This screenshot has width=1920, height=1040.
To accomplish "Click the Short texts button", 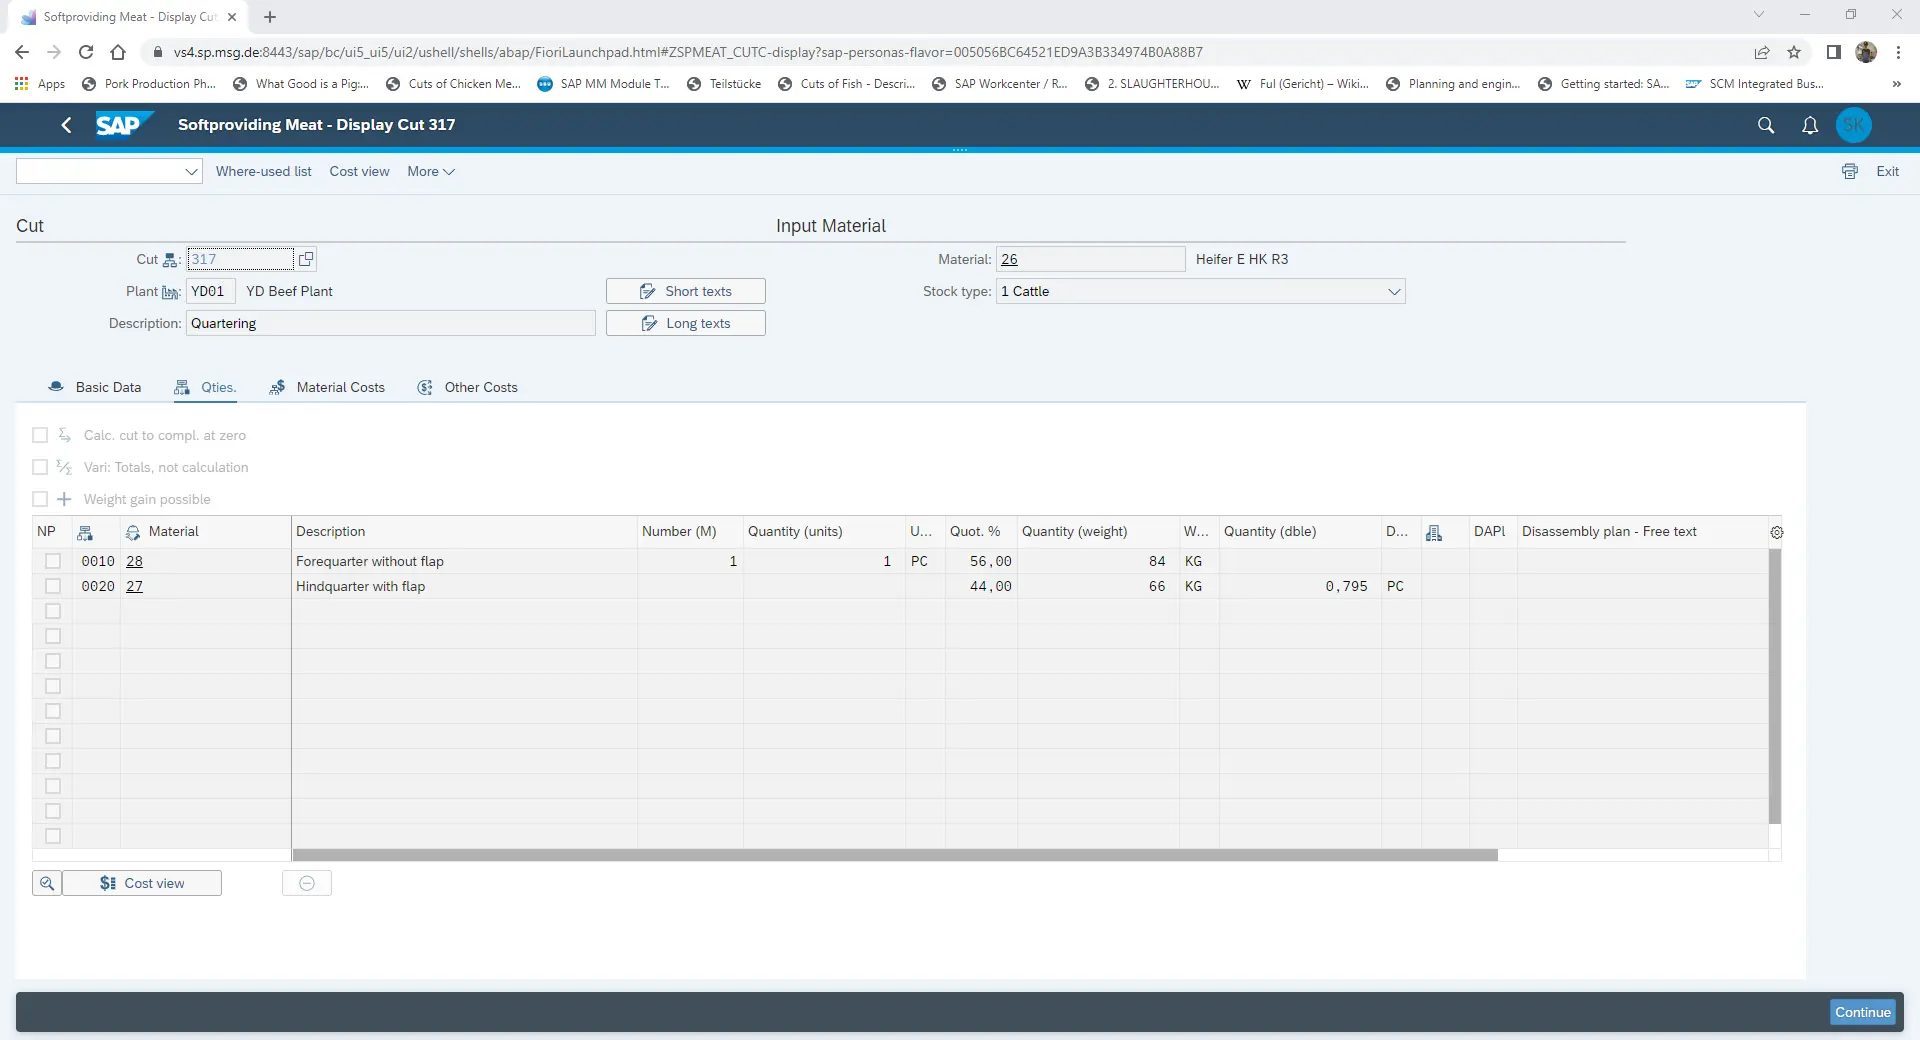I will point(686,291).
